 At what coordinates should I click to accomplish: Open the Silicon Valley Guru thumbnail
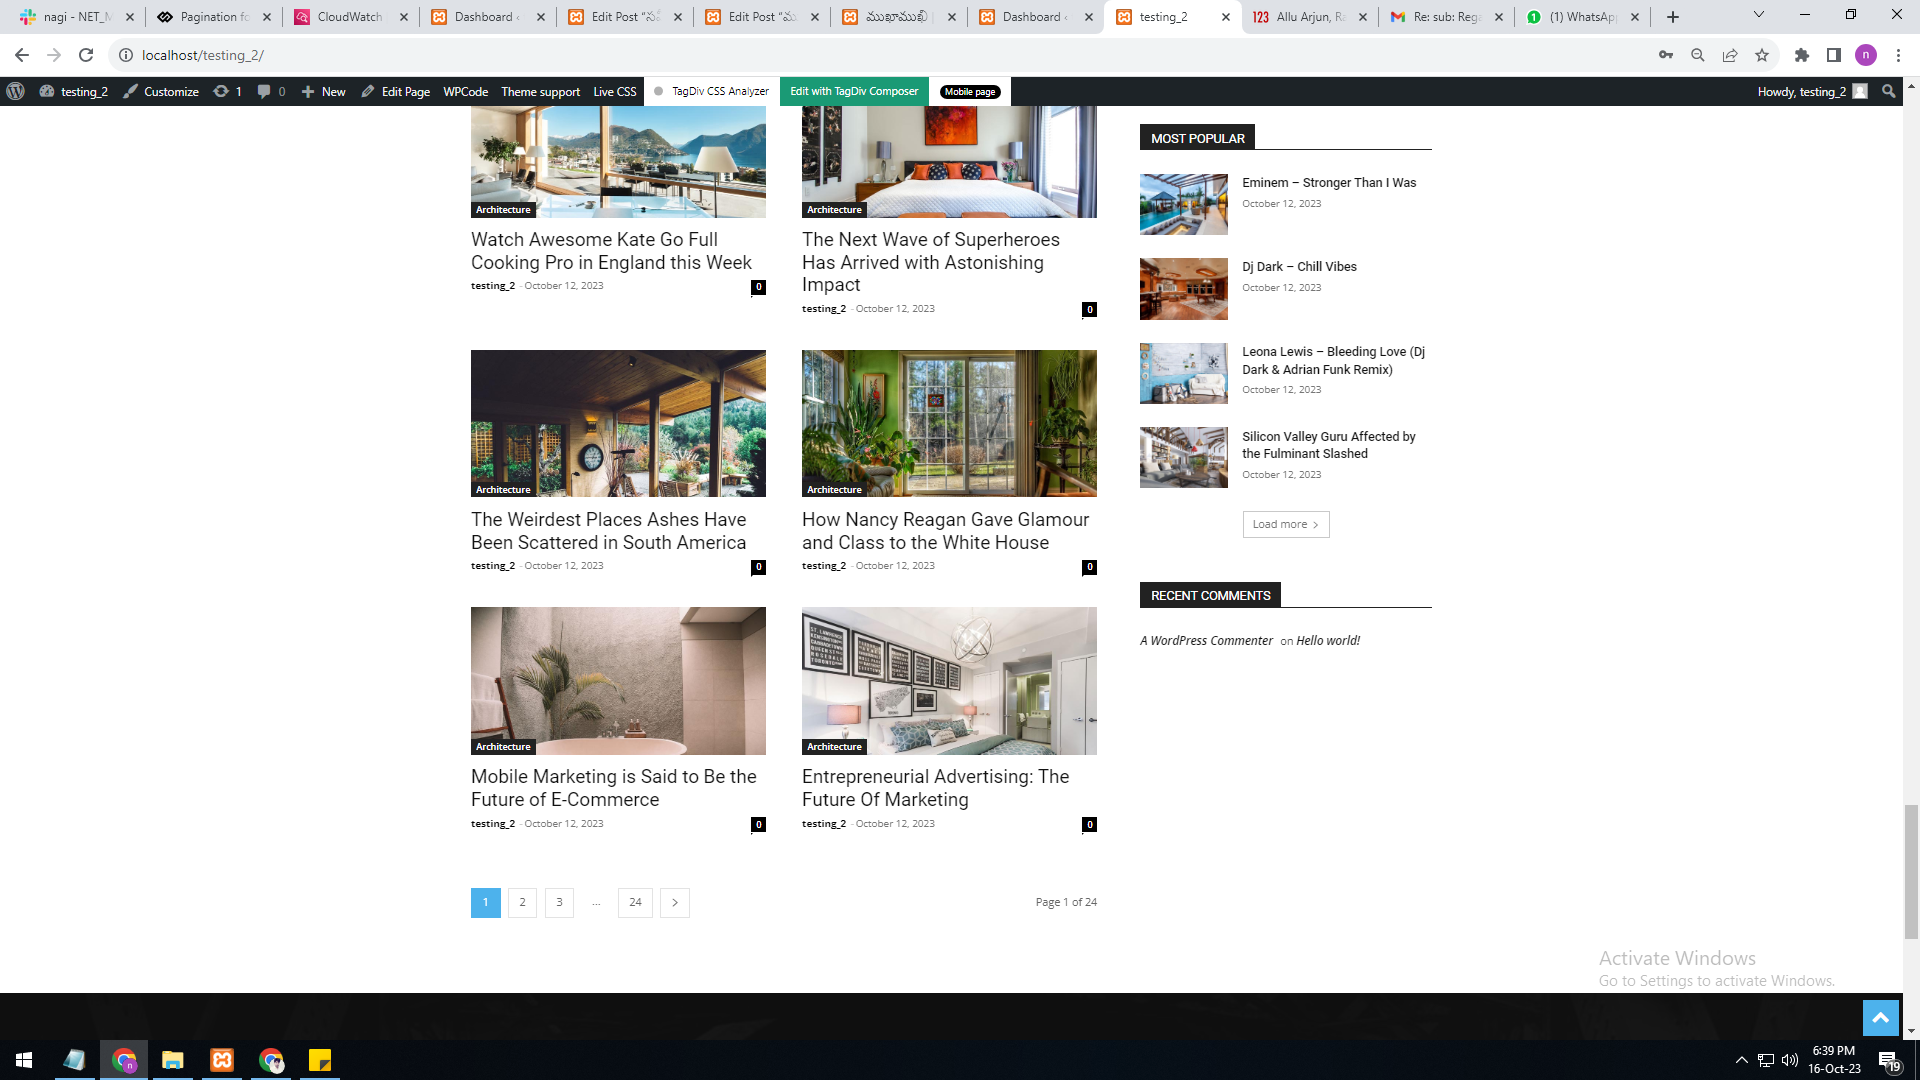pos(1184,458)
